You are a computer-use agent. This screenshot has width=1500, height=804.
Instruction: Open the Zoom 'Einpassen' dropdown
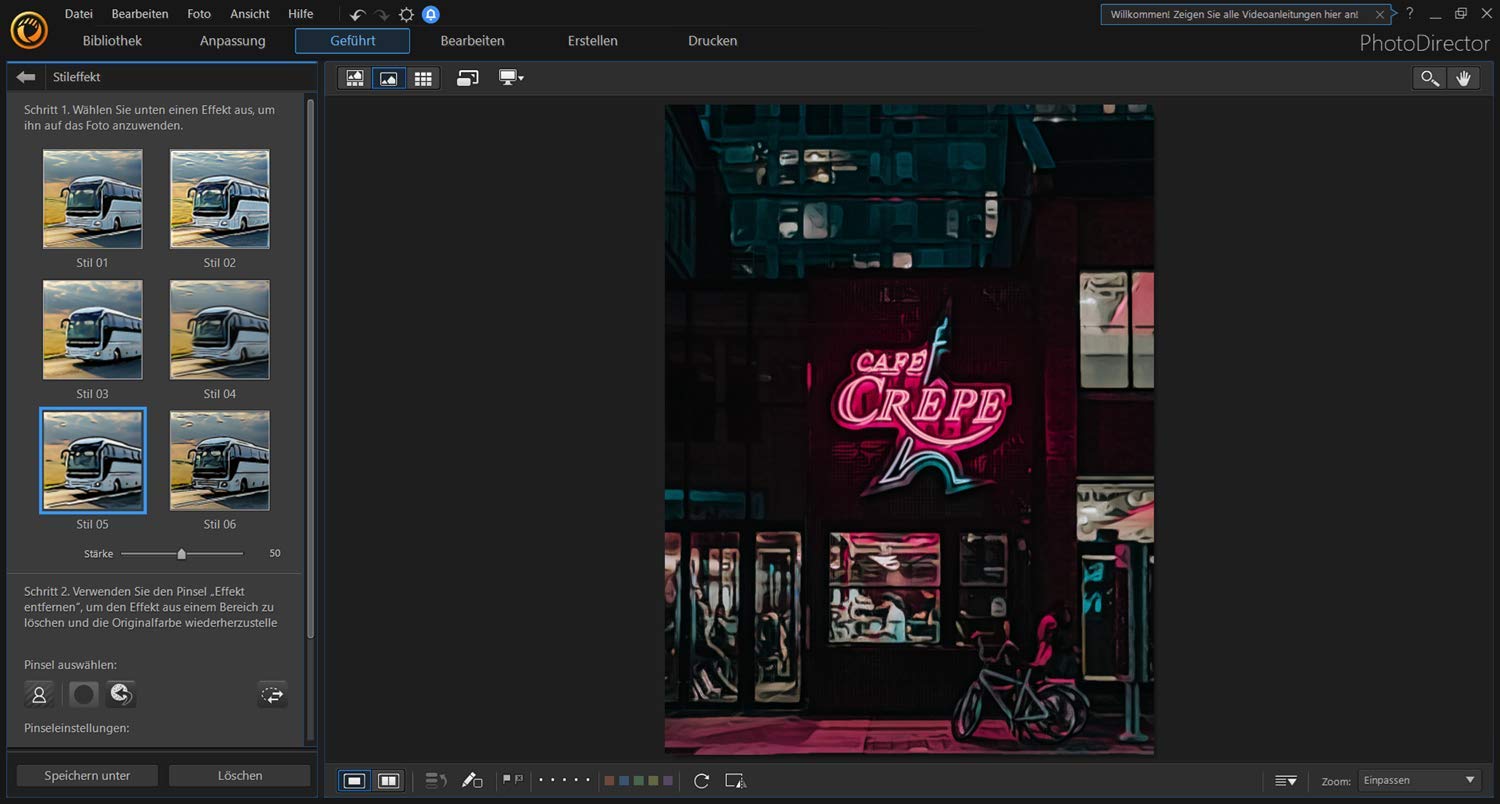coord(1419,780)
